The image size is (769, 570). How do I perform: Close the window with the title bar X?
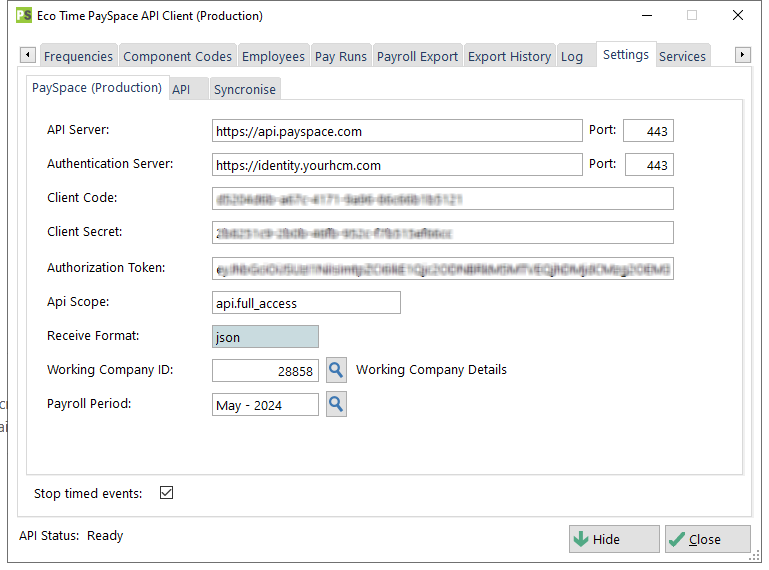click(738, 16)
